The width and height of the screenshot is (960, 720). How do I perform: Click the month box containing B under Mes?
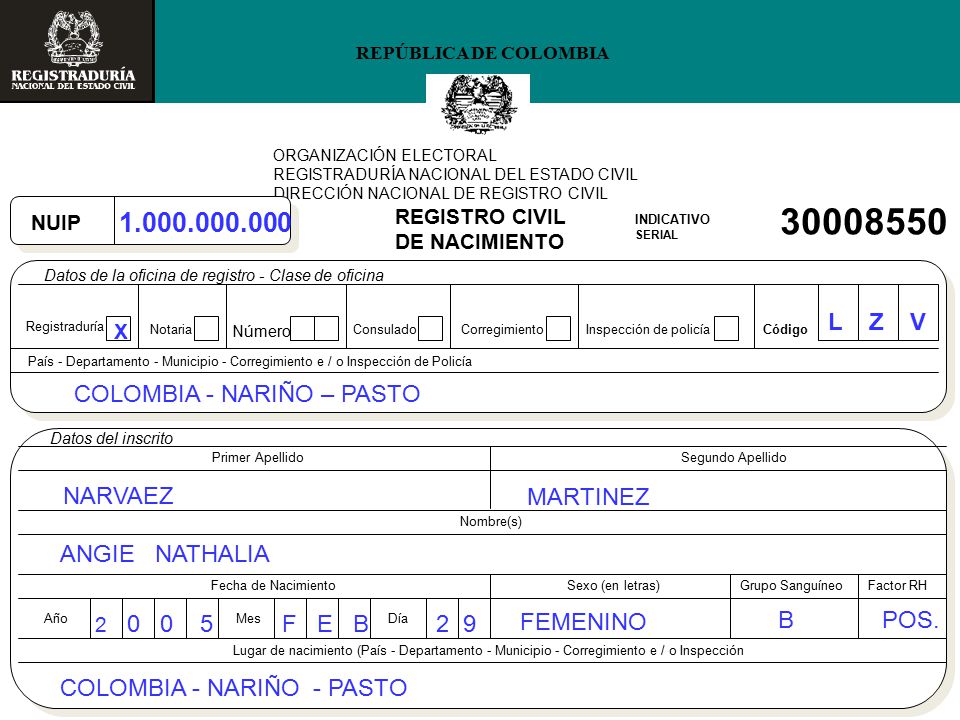[x=354, y=619]
